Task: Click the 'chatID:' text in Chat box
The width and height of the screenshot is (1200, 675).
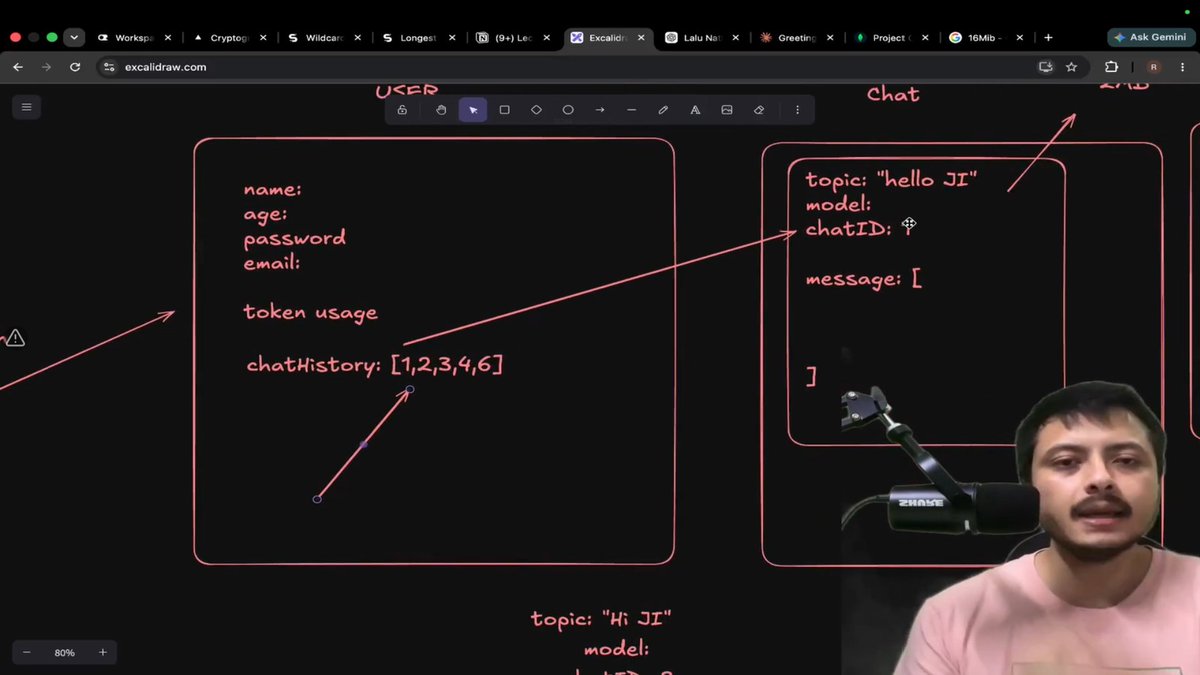Action: (x=848, y=229)
